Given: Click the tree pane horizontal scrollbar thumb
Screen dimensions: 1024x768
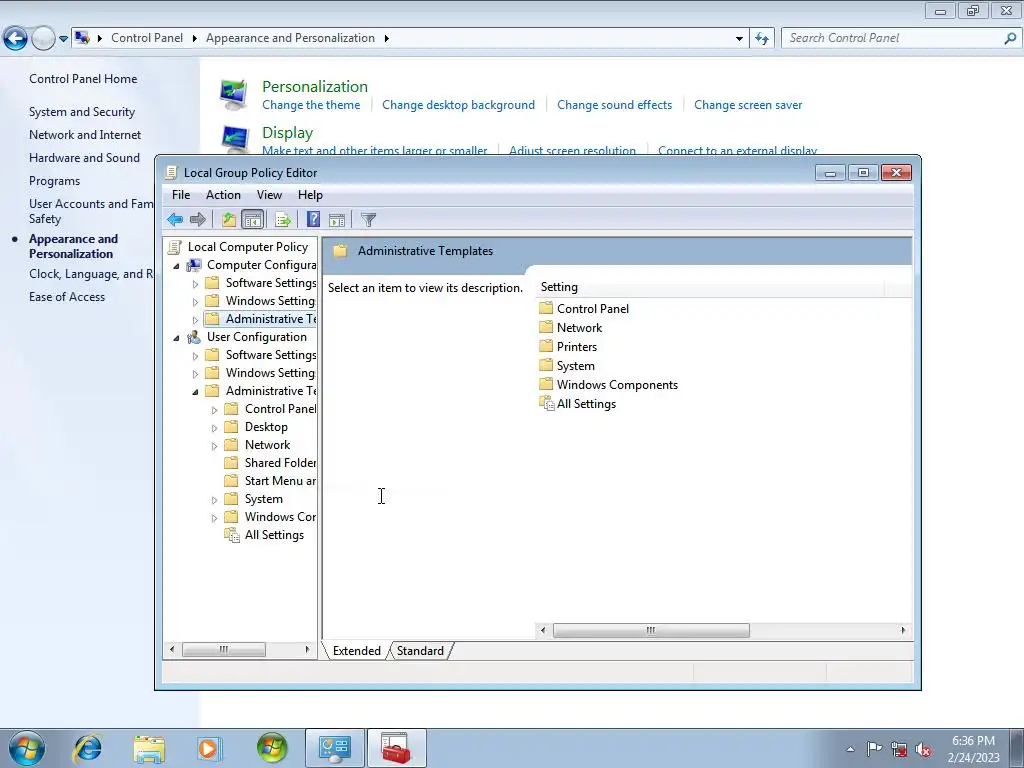Looking at the screenshot, I should [223, 649].
